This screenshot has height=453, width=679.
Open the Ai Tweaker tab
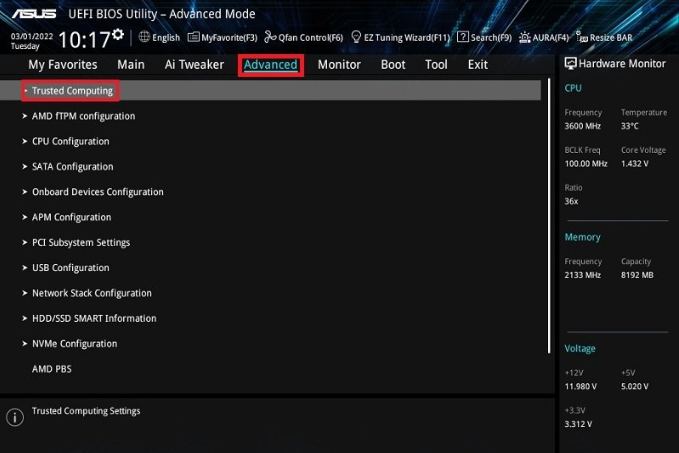click(194, 65)
